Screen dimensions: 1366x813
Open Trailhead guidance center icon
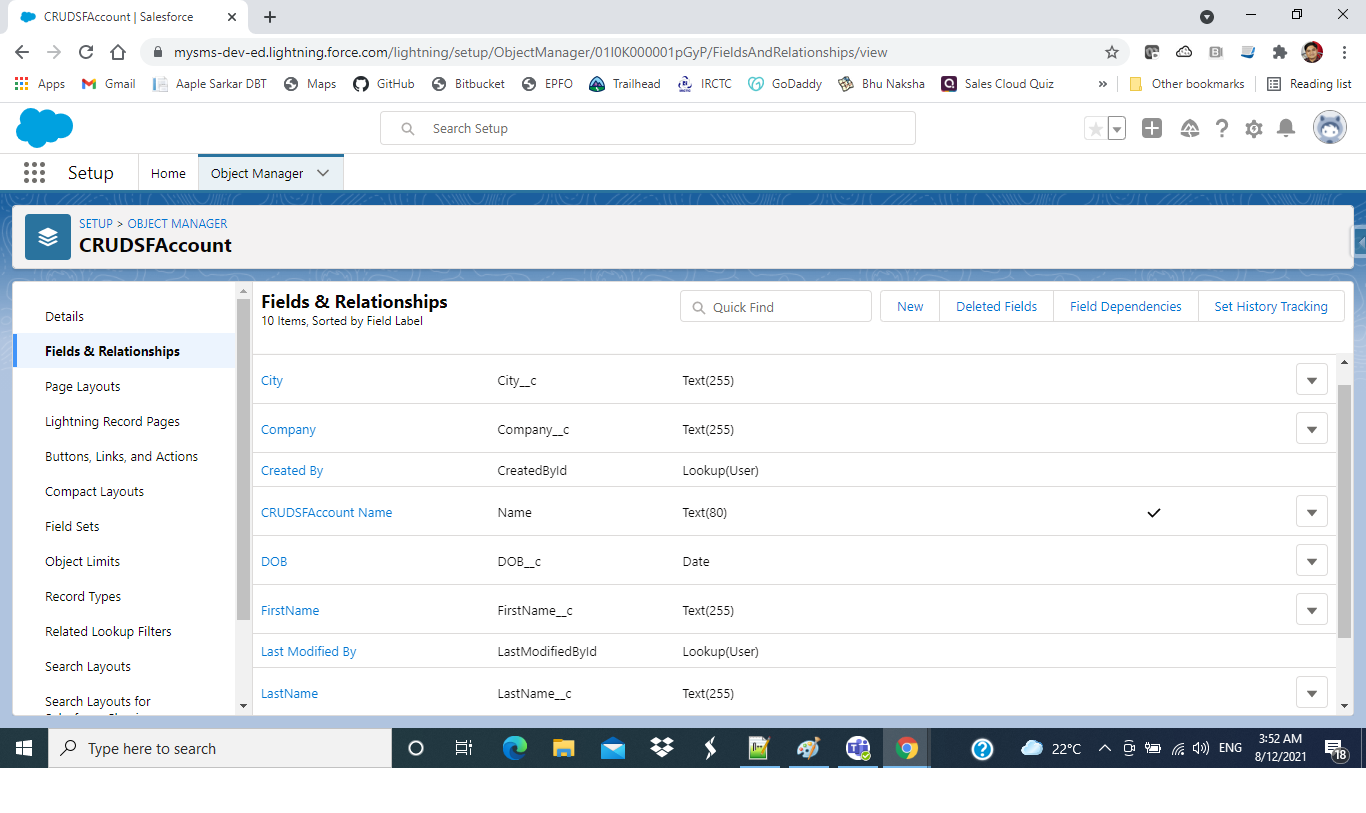(1189, 128)
